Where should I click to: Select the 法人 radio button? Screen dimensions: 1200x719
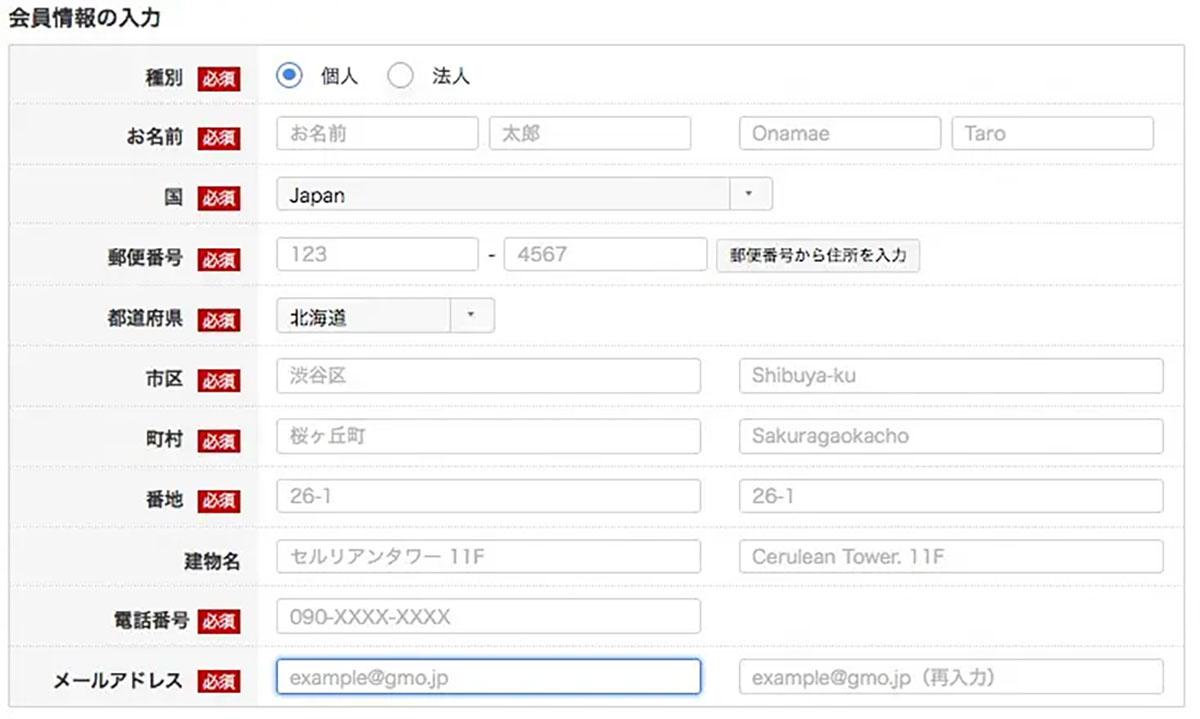[x=400, y=76]
